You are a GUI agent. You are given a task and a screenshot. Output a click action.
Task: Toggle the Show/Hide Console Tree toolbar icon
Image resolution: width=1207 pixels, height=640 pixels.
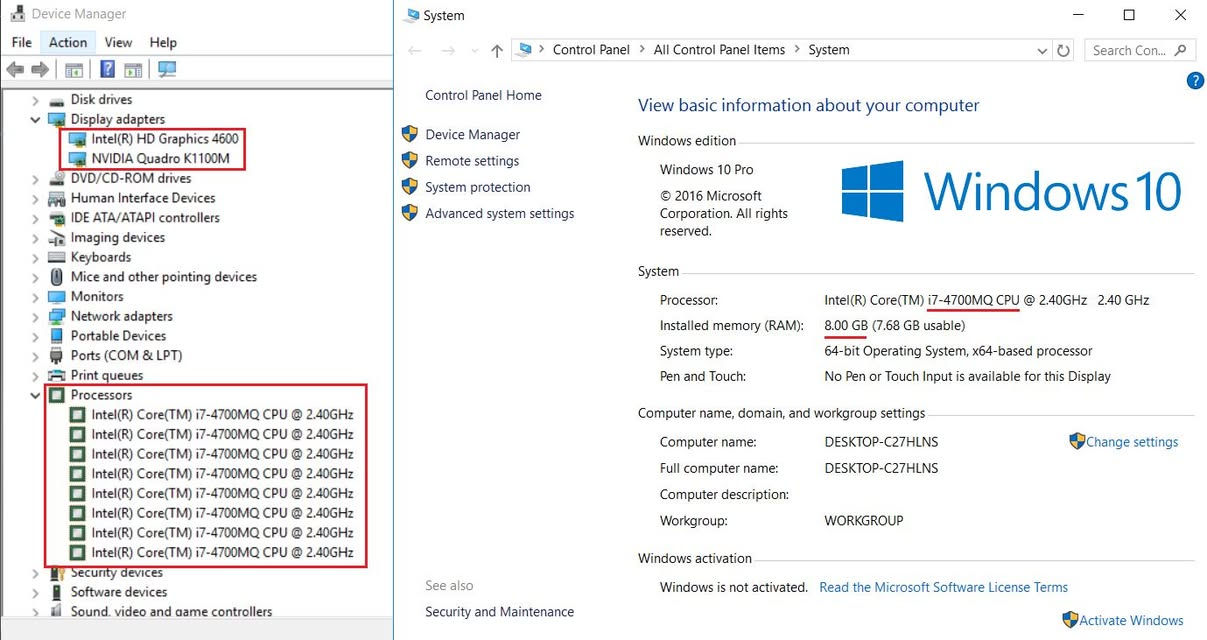[x=73, y=69]
